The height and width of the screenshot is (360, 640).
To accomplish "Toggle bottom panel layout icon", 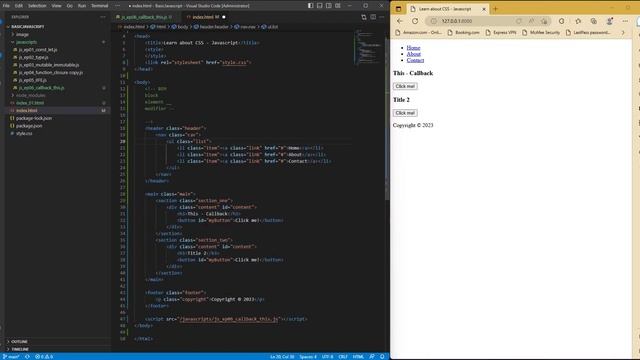I will click(x=320, y=6).
